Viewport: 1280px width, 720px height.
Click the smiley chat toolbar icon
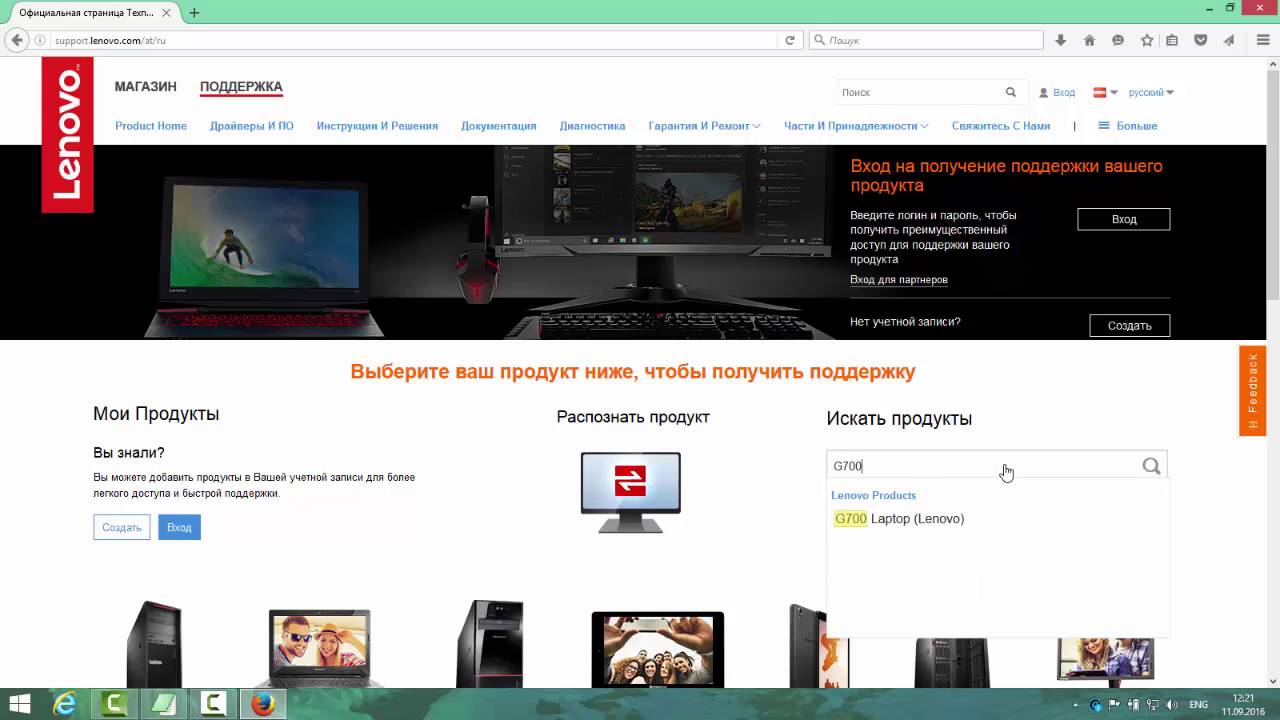1118,40
